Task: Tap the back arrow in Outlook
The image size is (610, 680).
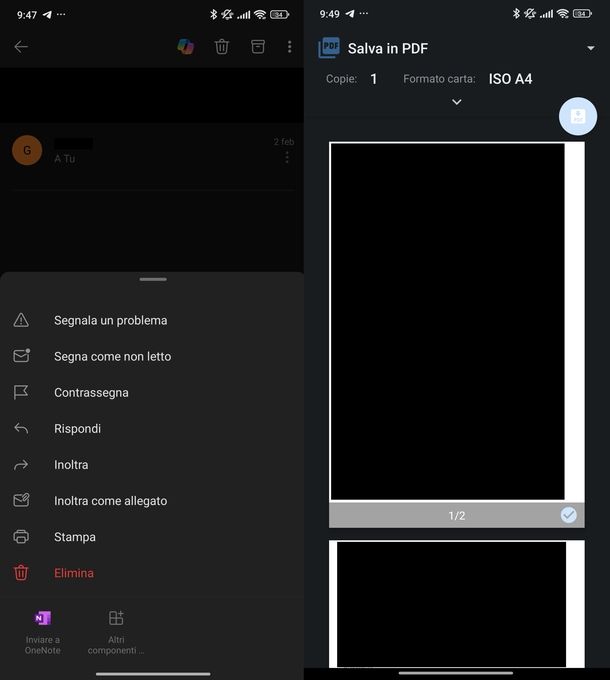Action: pos(21,47)
